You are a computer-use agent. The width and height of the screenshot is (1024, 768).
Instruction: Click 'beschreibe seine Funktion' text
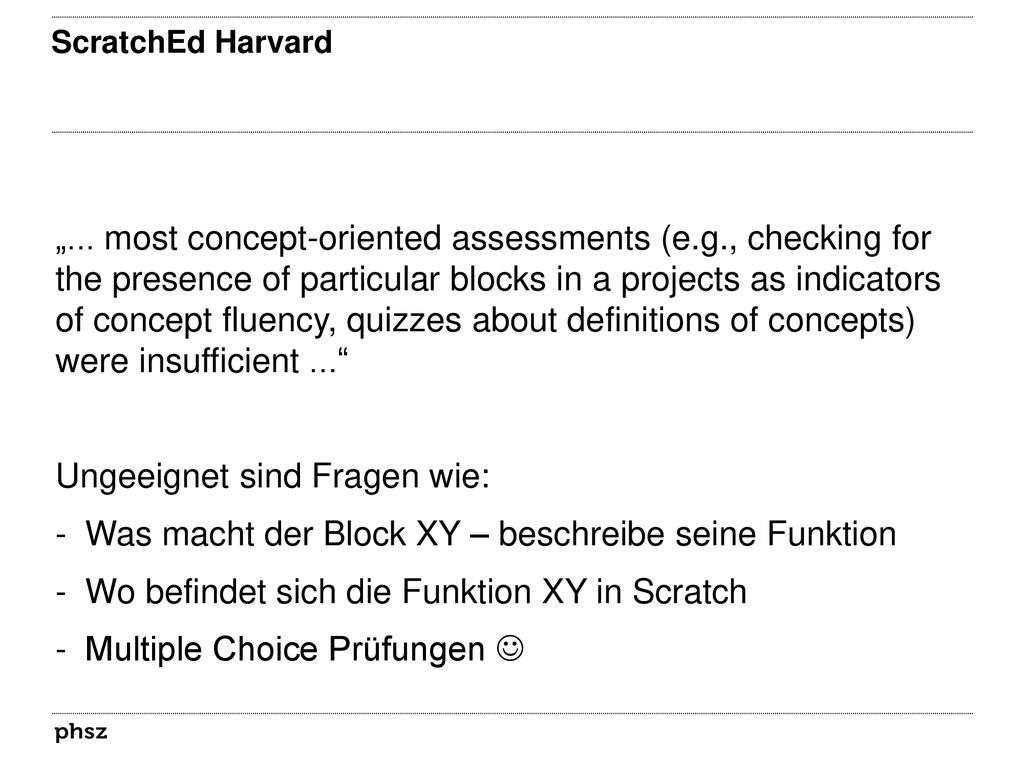pyautogui.click(x=697, y=534)
